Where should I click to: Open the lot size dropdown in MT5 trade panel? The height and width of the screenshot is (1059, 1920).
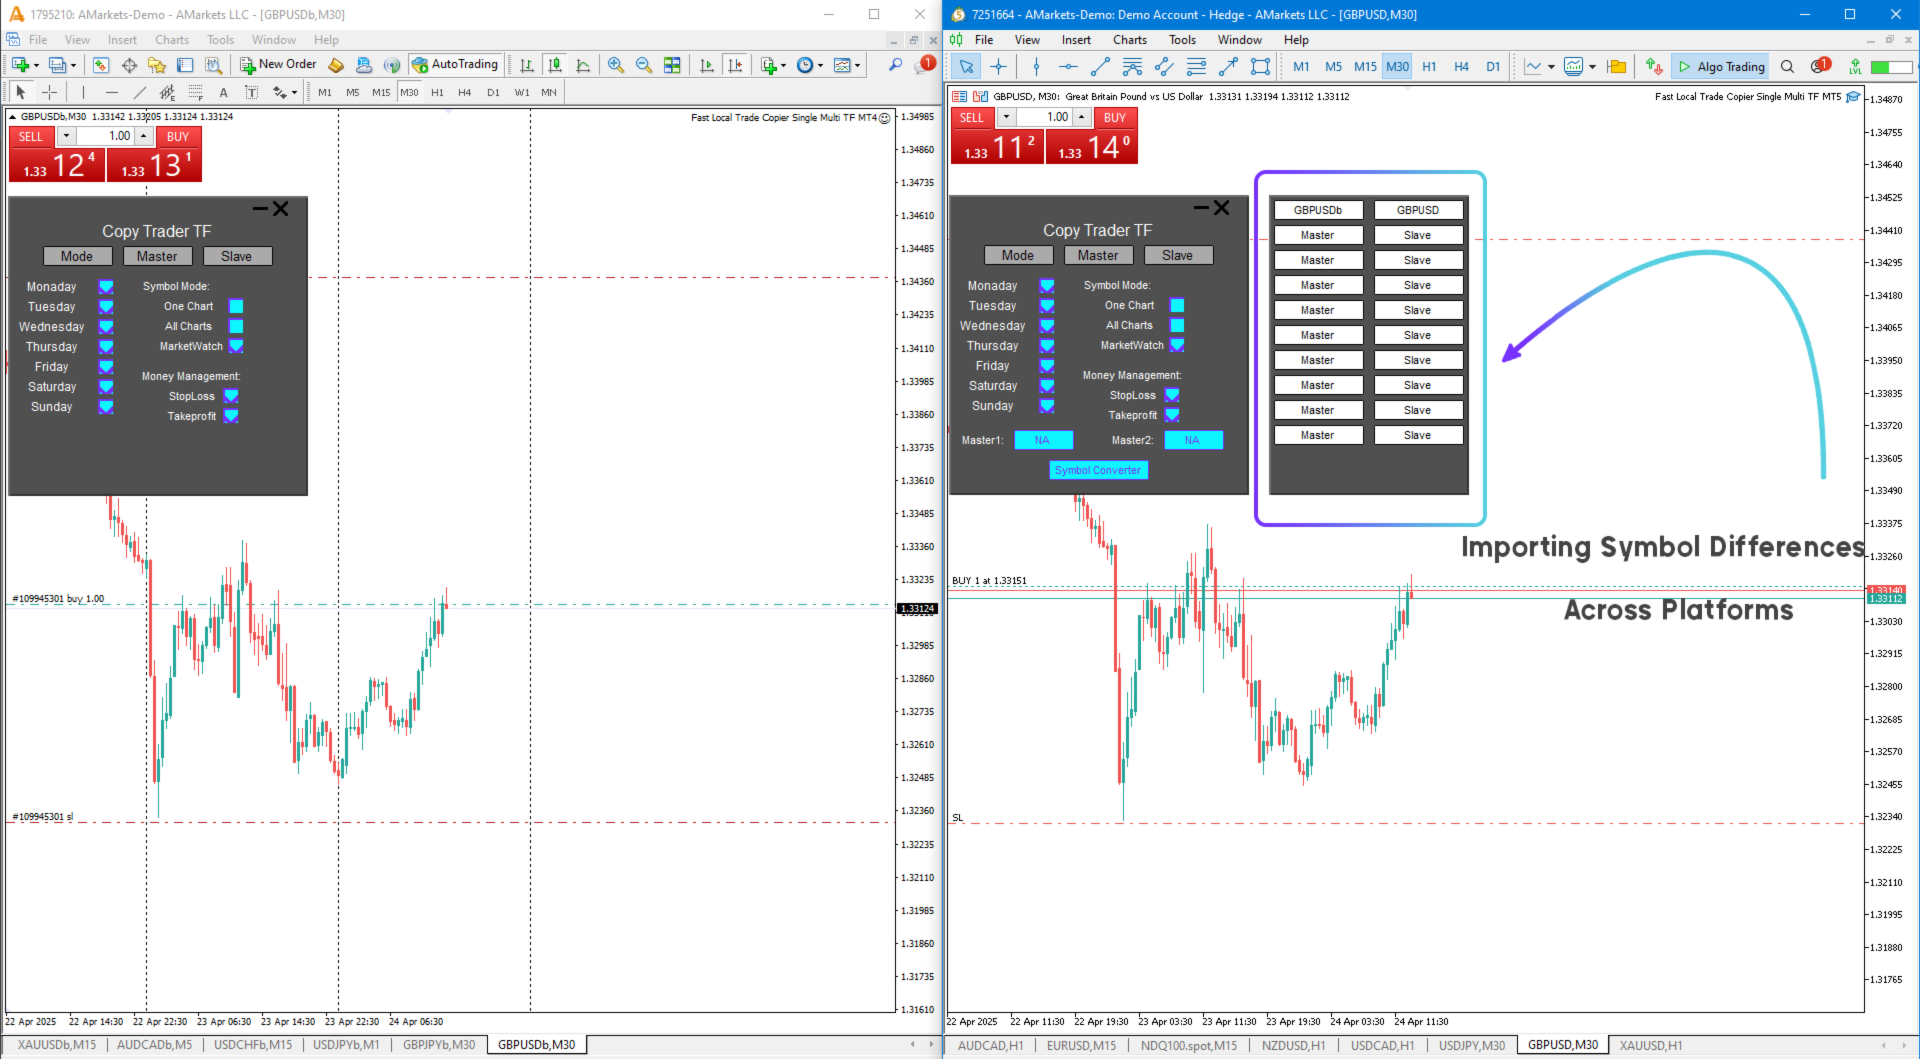(1006, 117)
